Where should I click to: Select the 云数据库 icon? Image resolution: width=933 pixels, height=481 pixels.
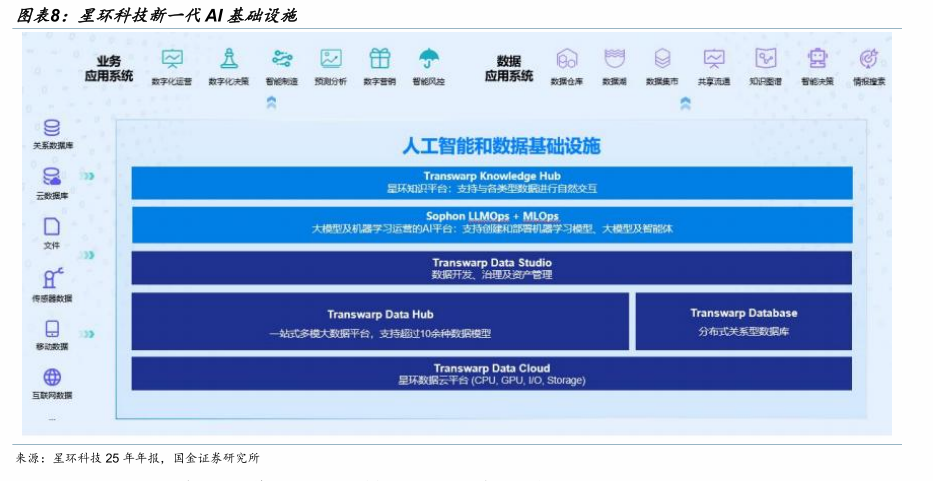(x=52, y=177)
